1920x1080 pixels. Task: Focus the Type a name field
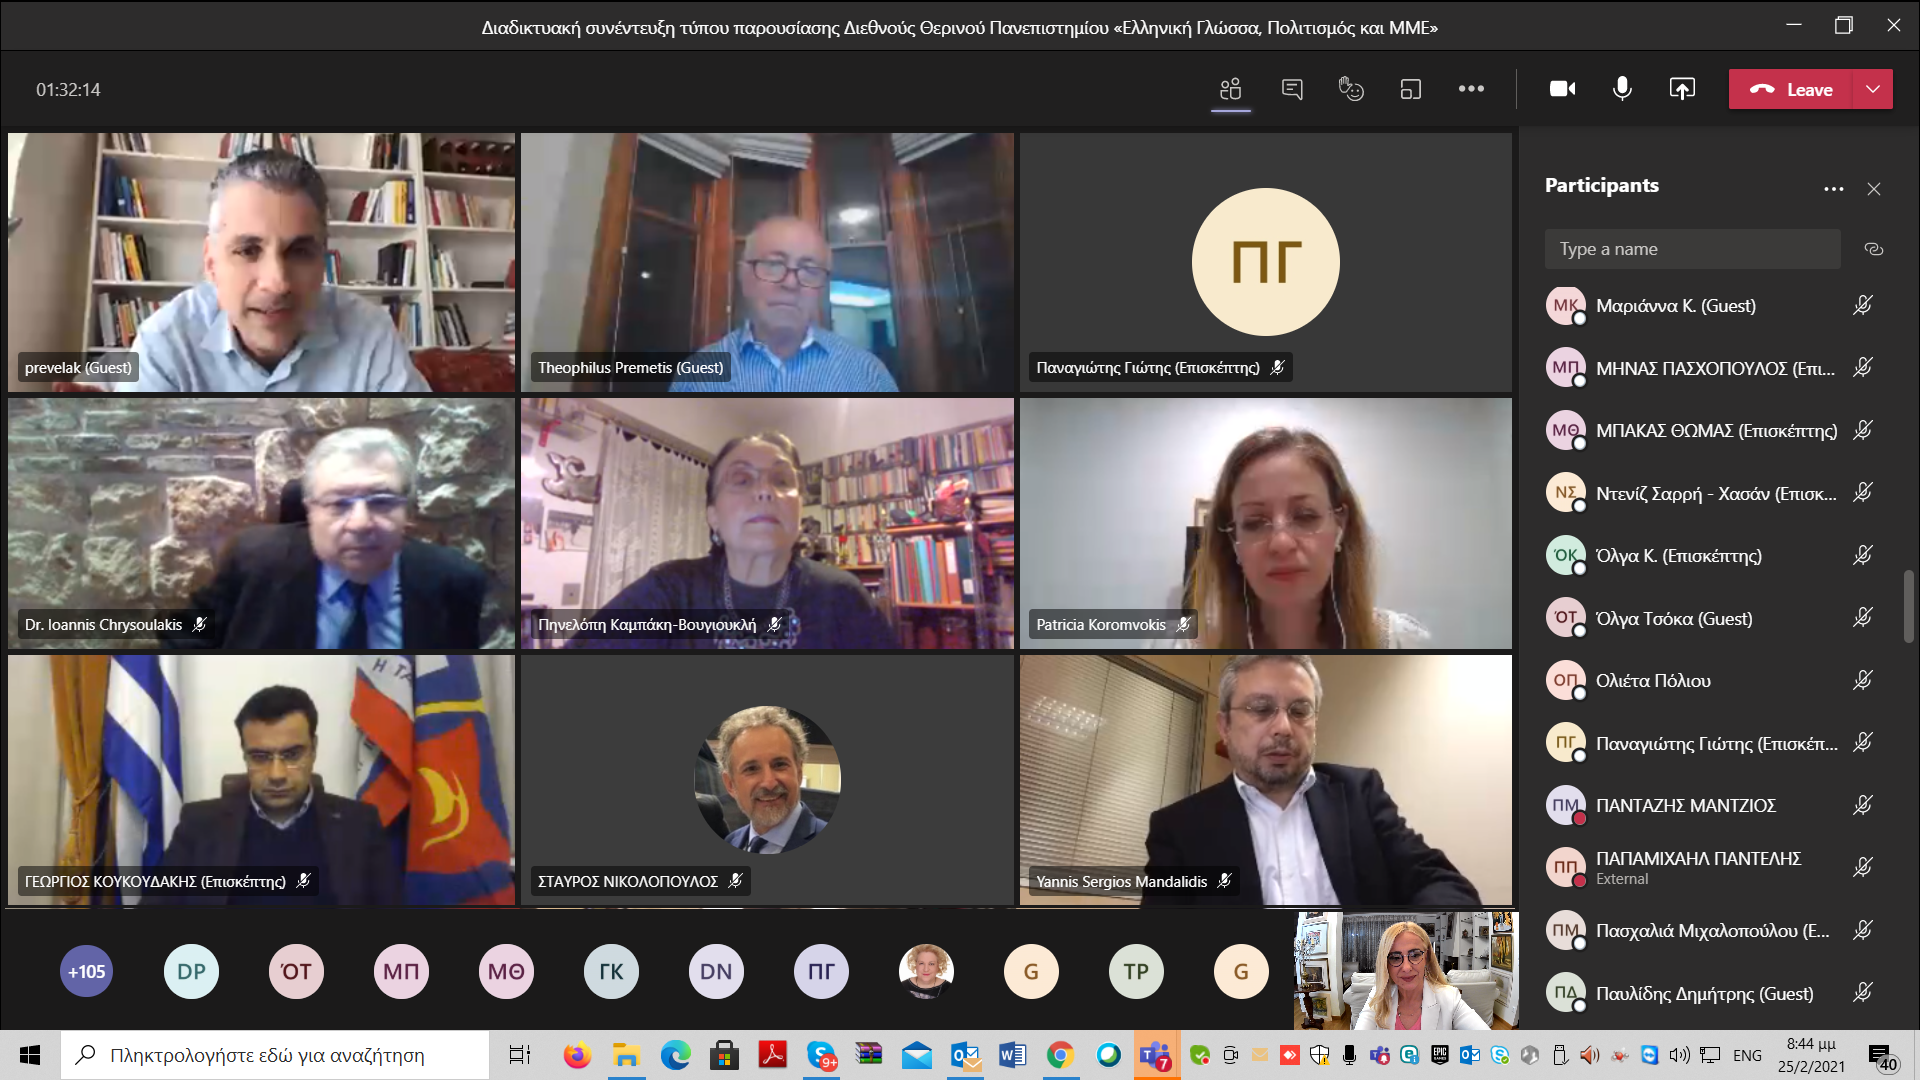1692,249
